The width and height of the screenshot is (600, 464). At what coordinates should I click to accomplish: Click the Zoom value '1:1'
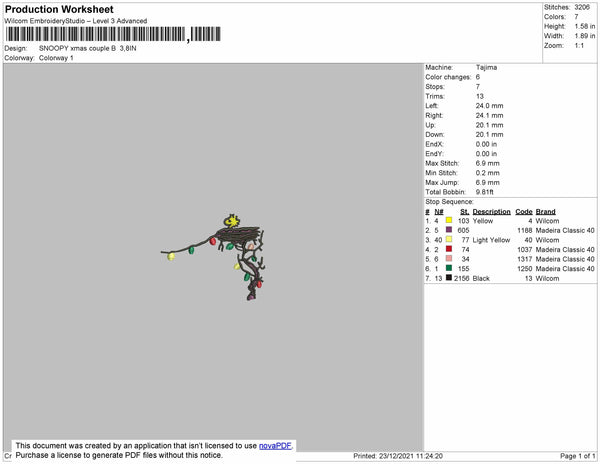click(x=579, y=46)
